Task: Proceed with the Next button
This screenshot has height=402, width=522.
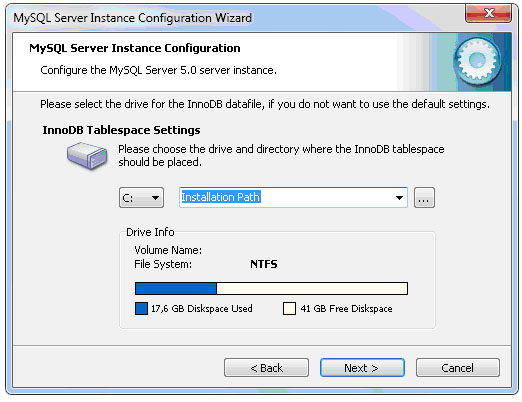Action: pos(362,368)
